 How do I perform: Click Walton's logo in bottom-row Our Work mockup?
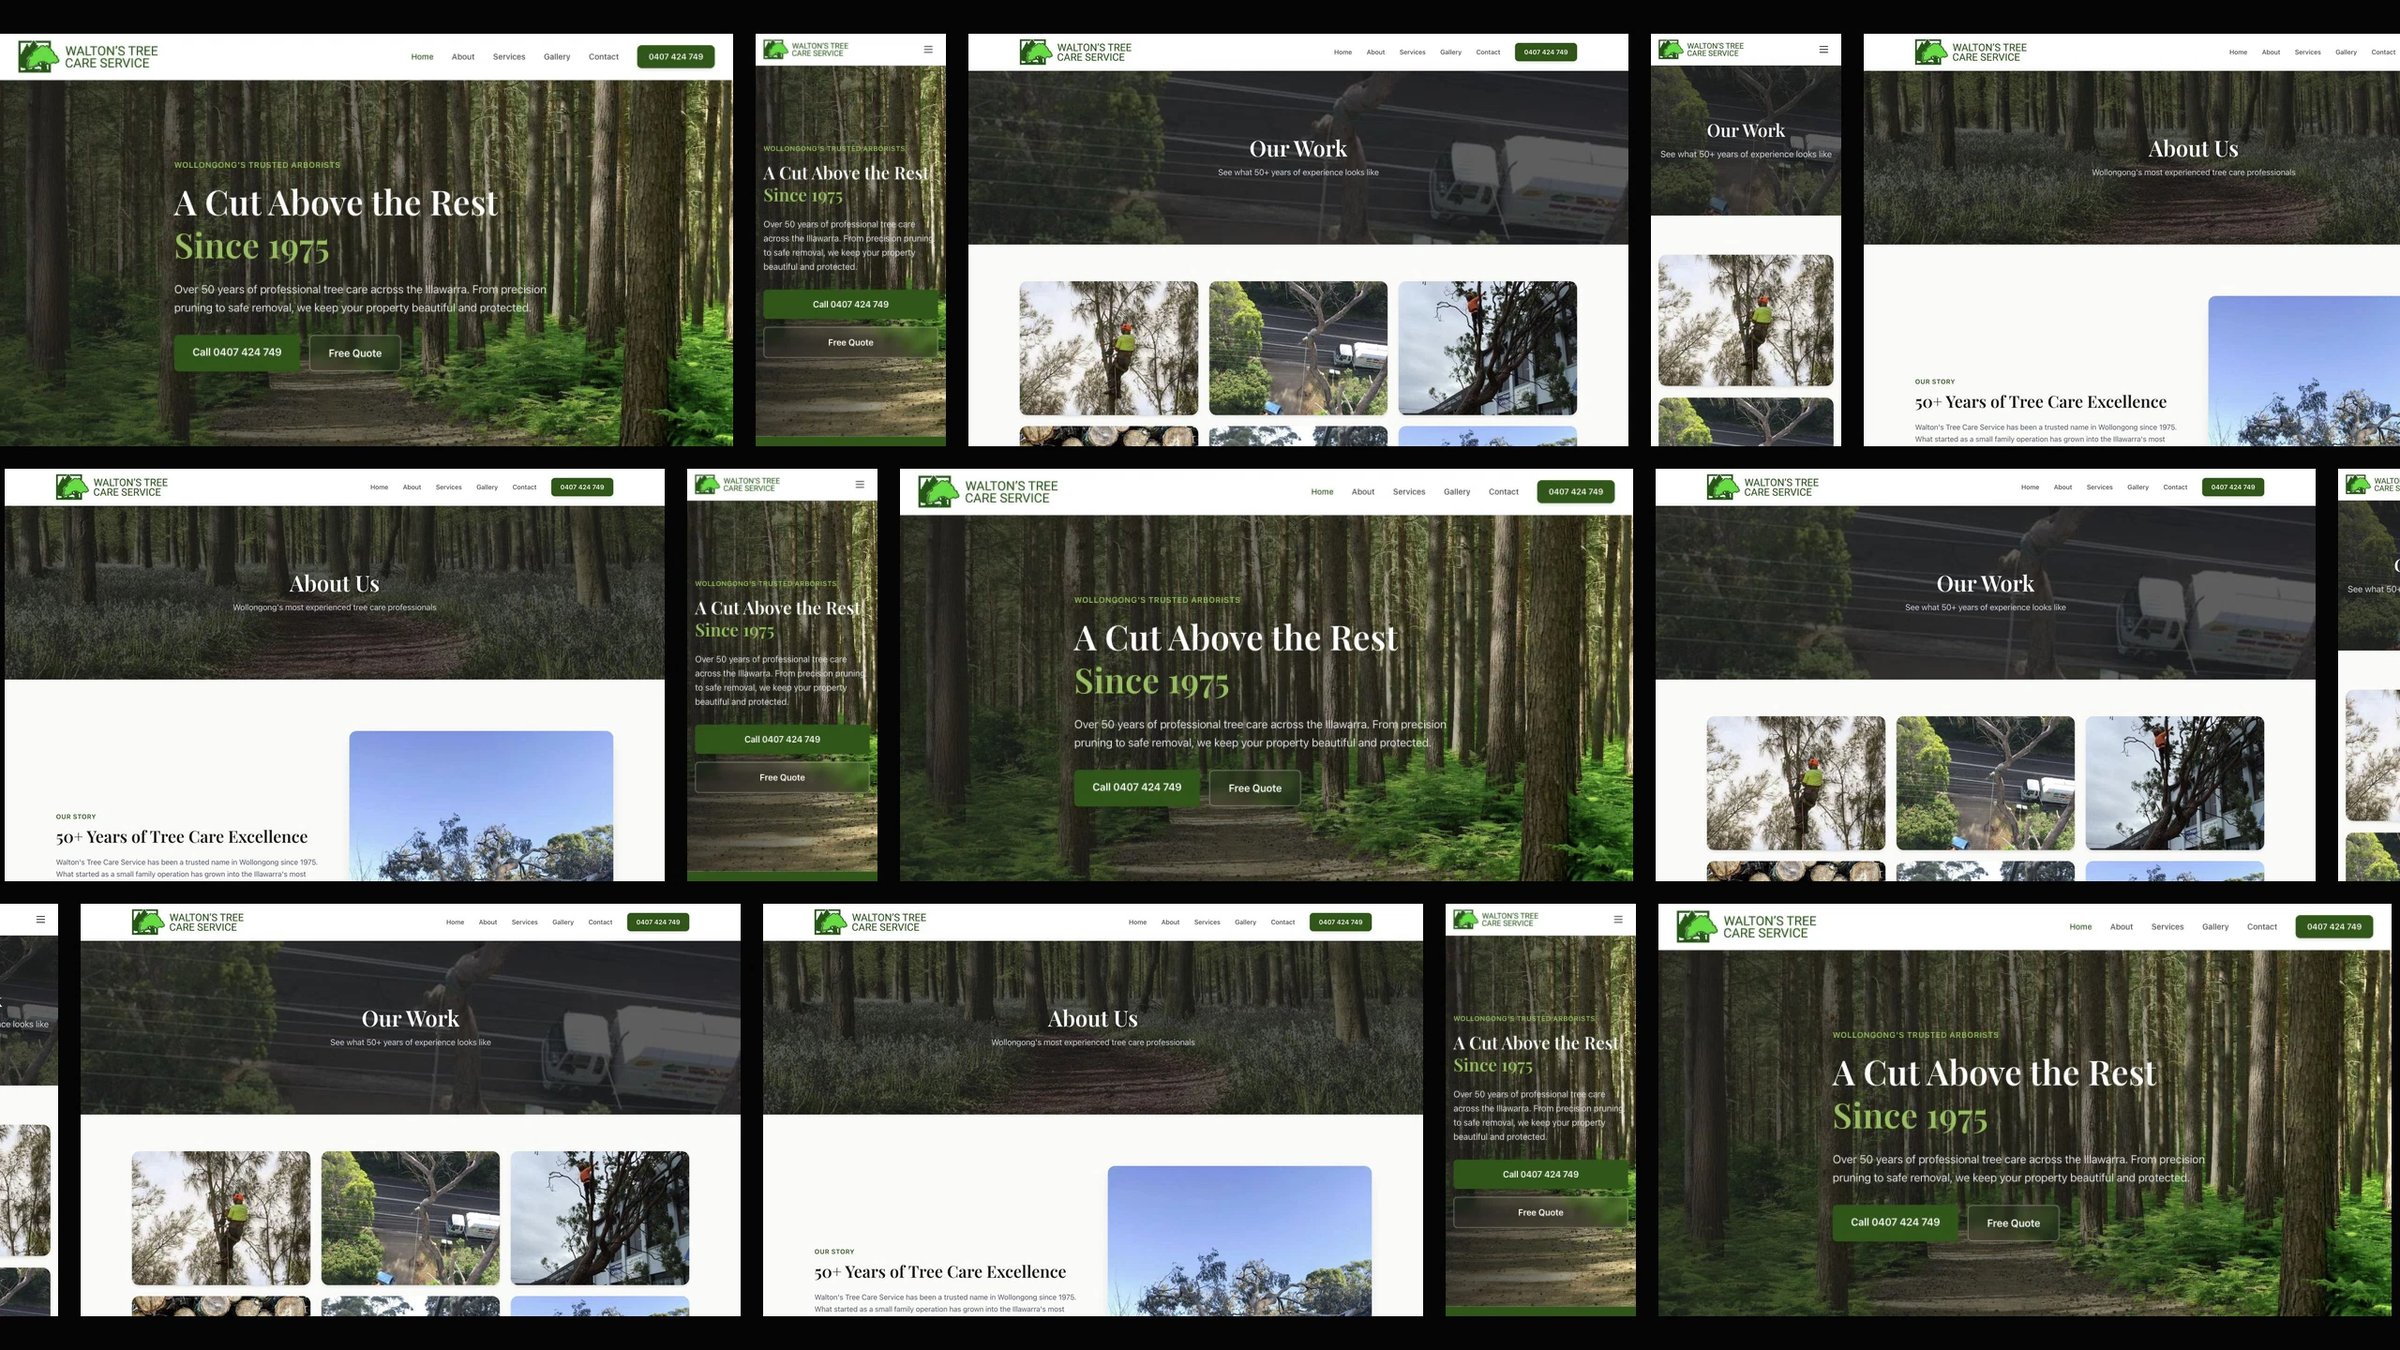pos(188,922)
